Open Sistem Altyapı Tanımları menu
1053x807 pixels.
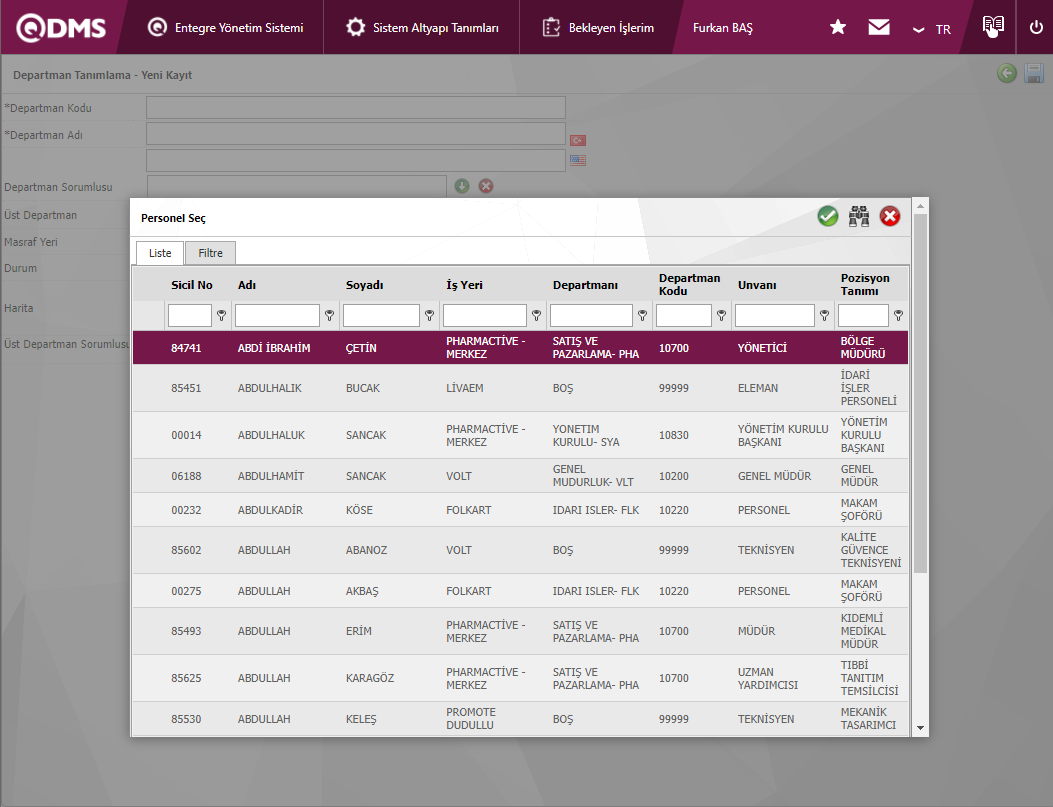422,28
